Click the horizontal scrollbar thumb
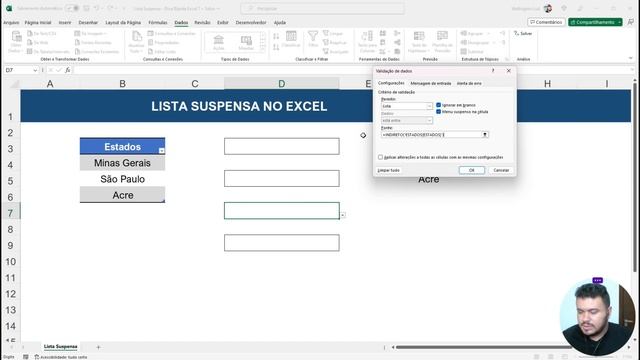Image resolution: width=640 pixels, height=360 pixels. coord(484,347)
